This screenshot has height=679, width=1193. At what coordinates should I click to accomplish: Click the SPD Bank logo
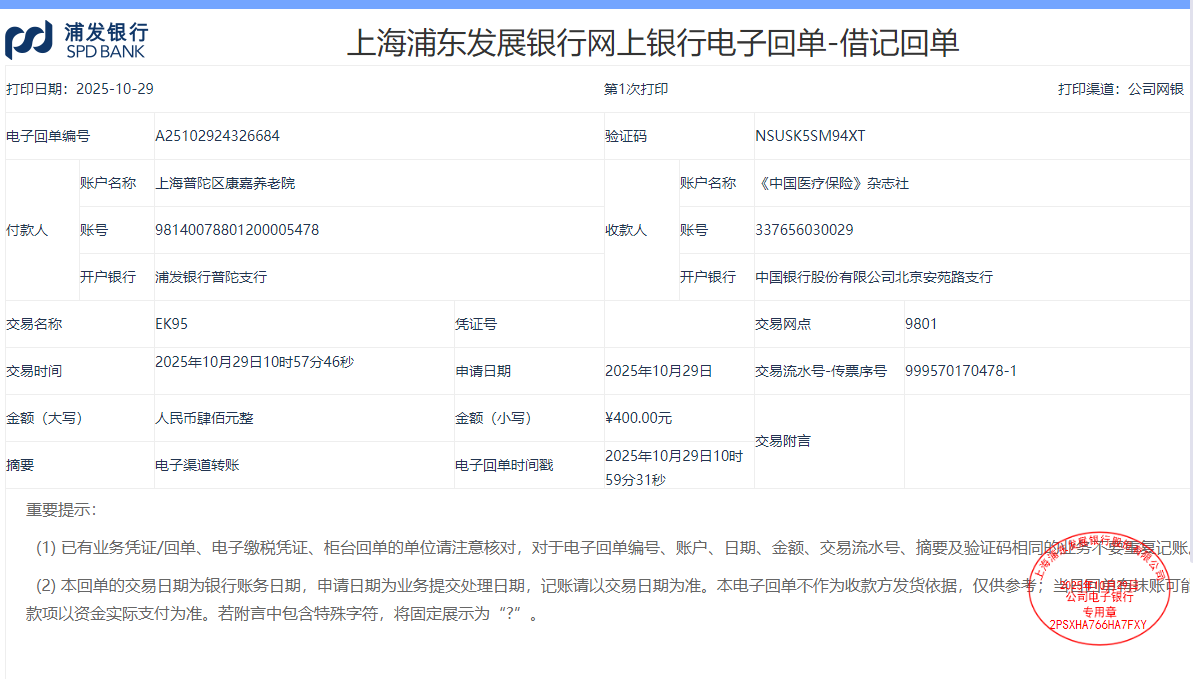[76, 40]
